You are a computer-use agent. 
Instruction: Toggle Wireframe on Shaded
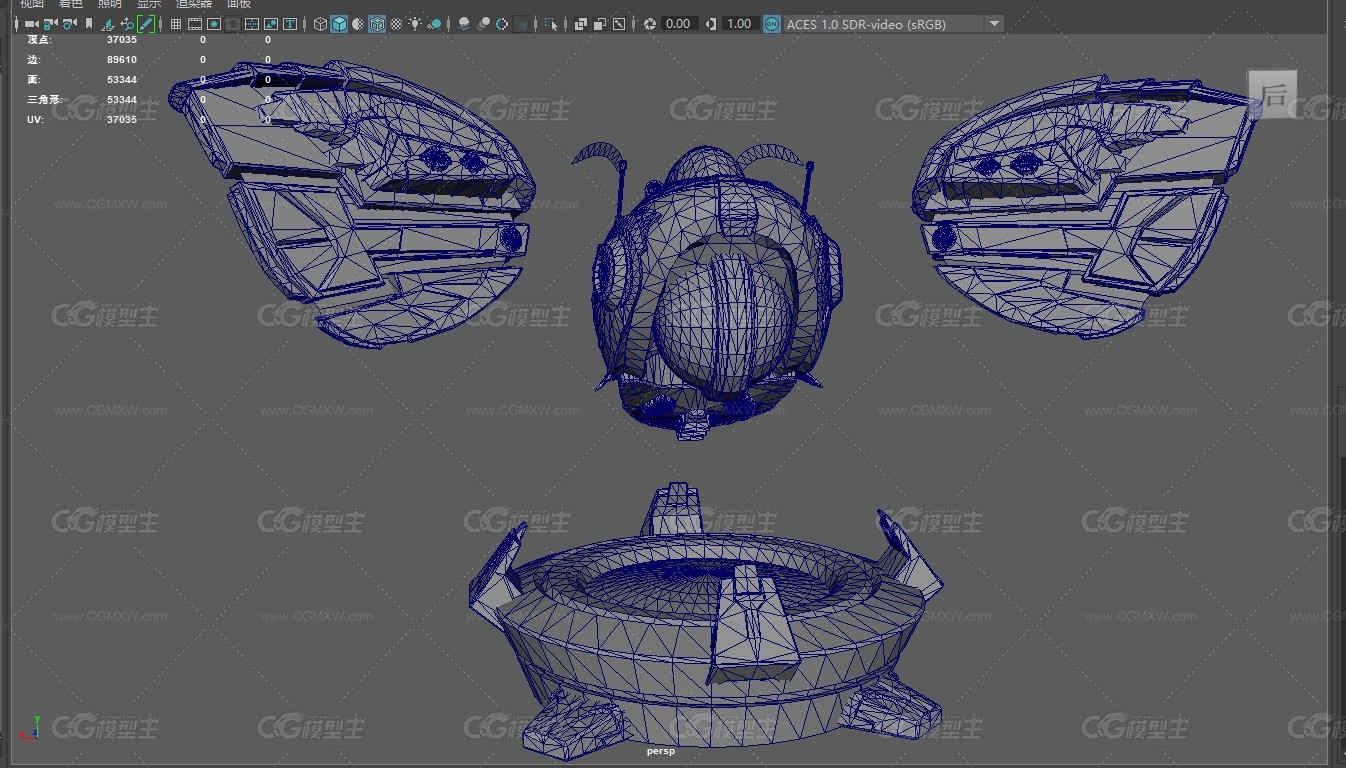(377, 24)
